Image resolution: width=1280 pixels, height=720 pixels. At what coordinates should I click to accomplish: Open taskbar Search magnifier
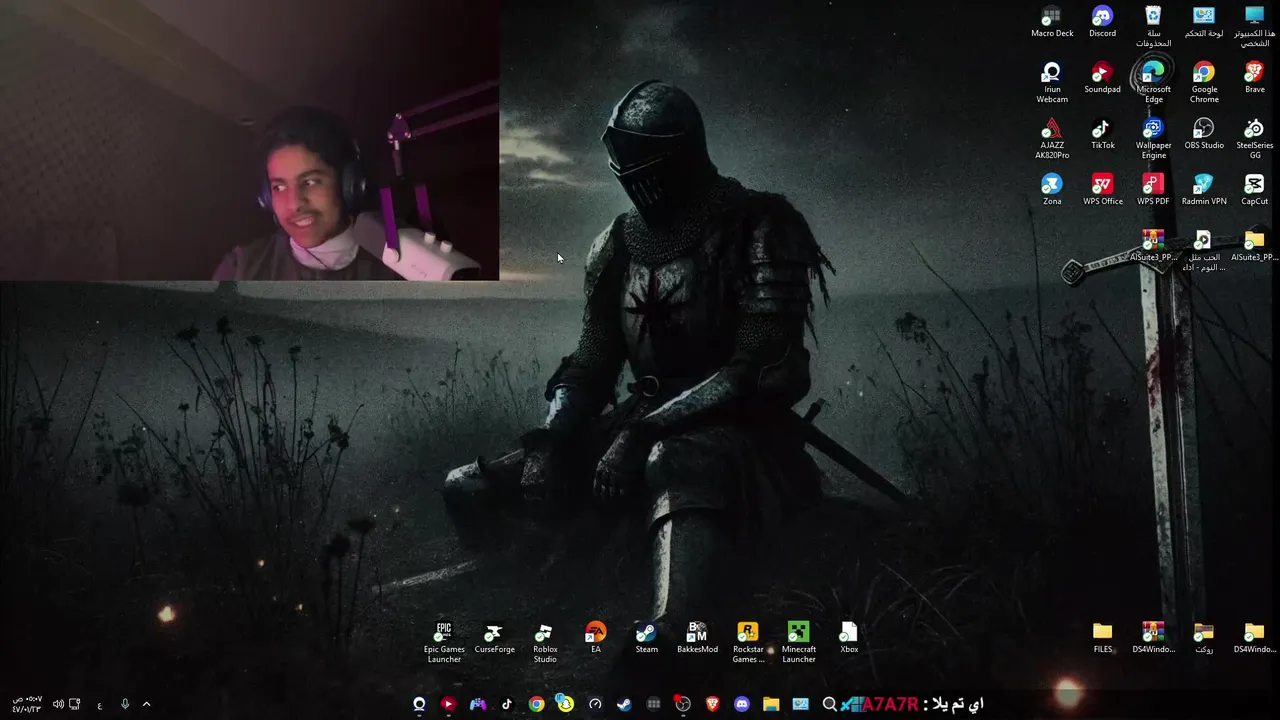(829, 704)
